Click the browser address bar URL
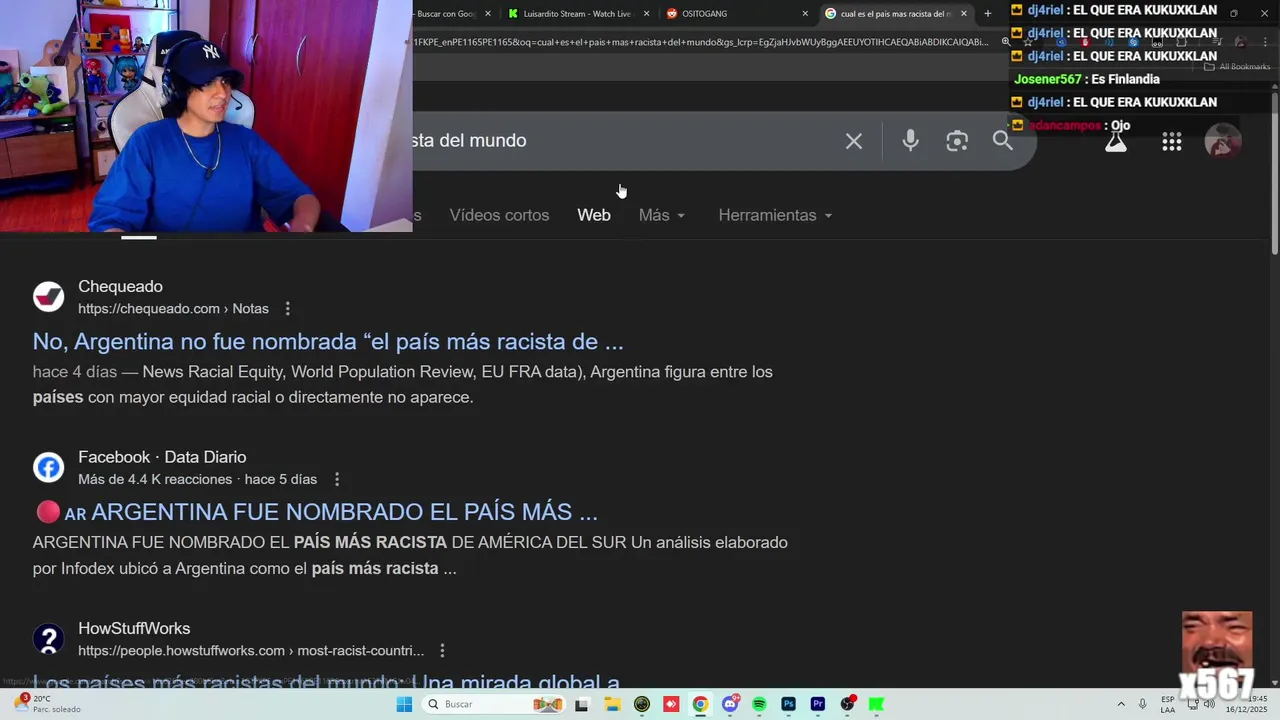This screenshot has width=1280, height=720. click(x=700, y=42)
